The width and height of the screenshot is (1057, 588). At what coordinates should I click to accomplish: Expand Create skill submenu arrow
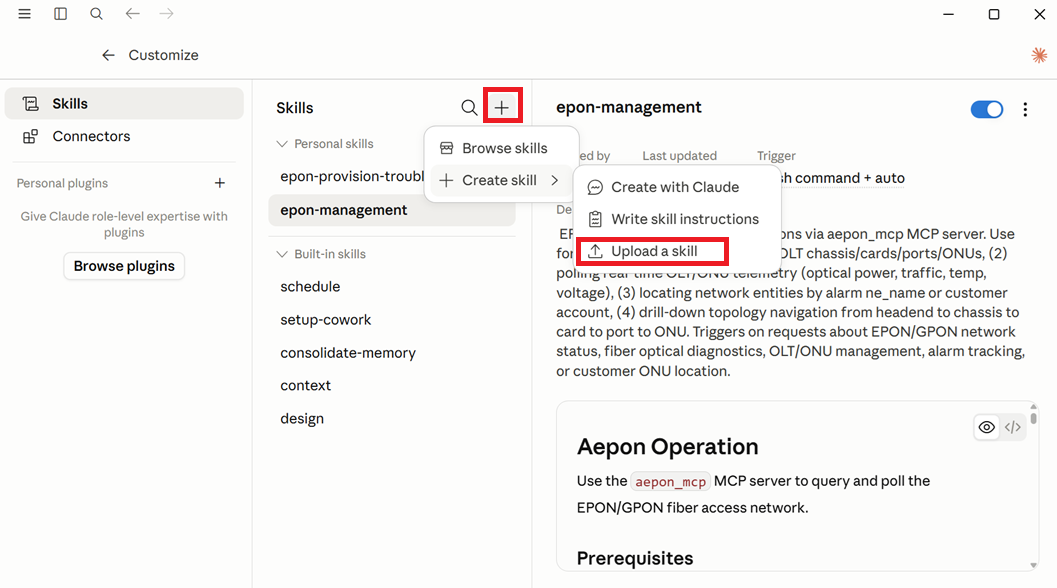point(555,181)
